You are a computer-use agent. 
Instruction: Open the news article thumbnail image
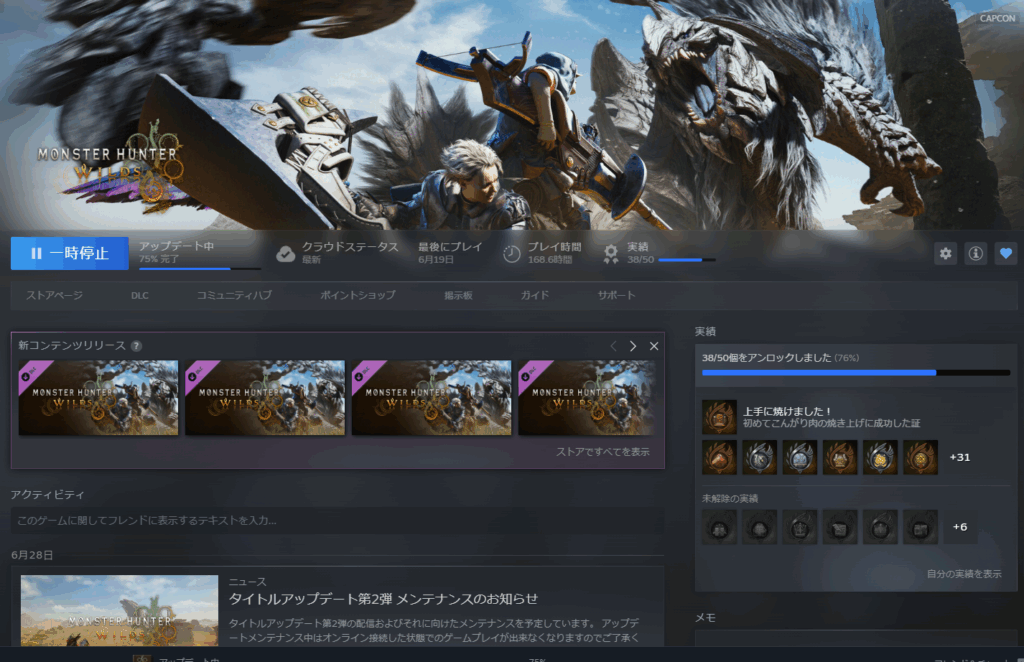point(120,610)
